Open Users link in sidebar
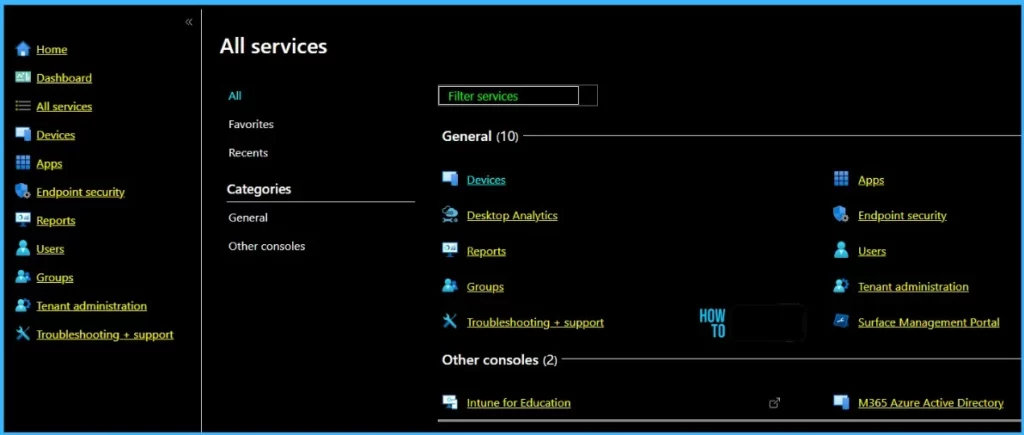This screenshot has height=435, width=1024. [50, 249]
